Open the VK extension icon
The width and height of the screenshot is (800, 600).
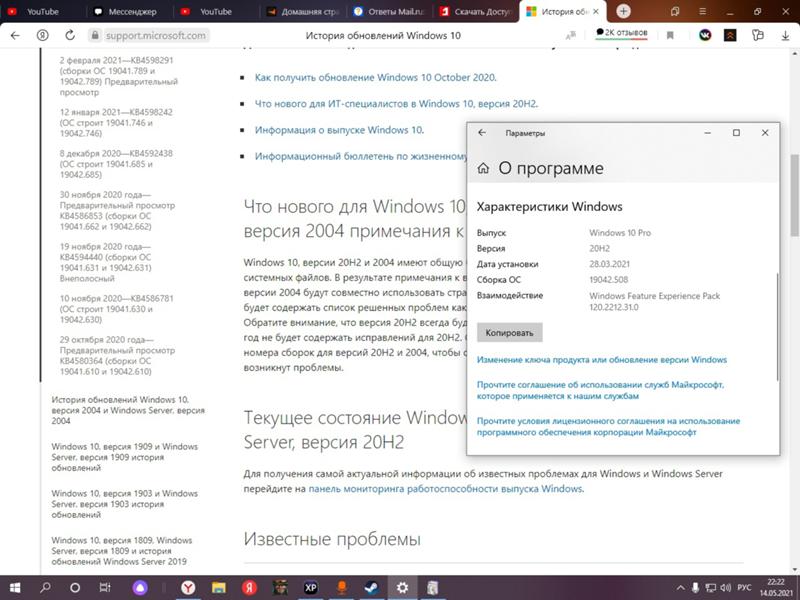(x=705, y=35)
